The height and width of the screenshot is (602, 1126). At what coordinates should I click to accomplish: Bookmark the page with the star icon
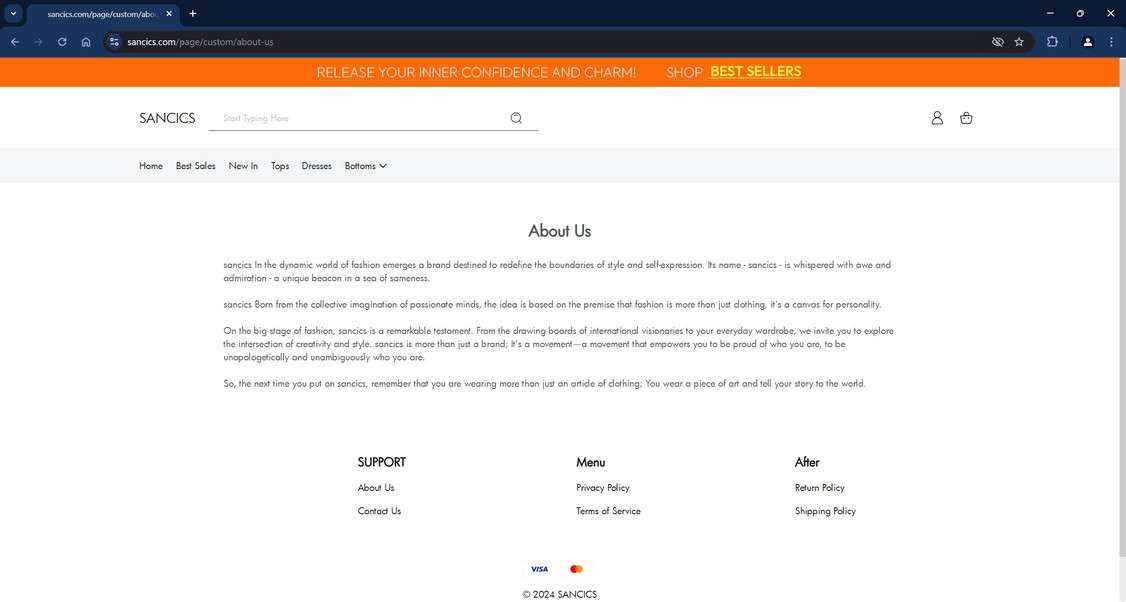point(1018,41)
